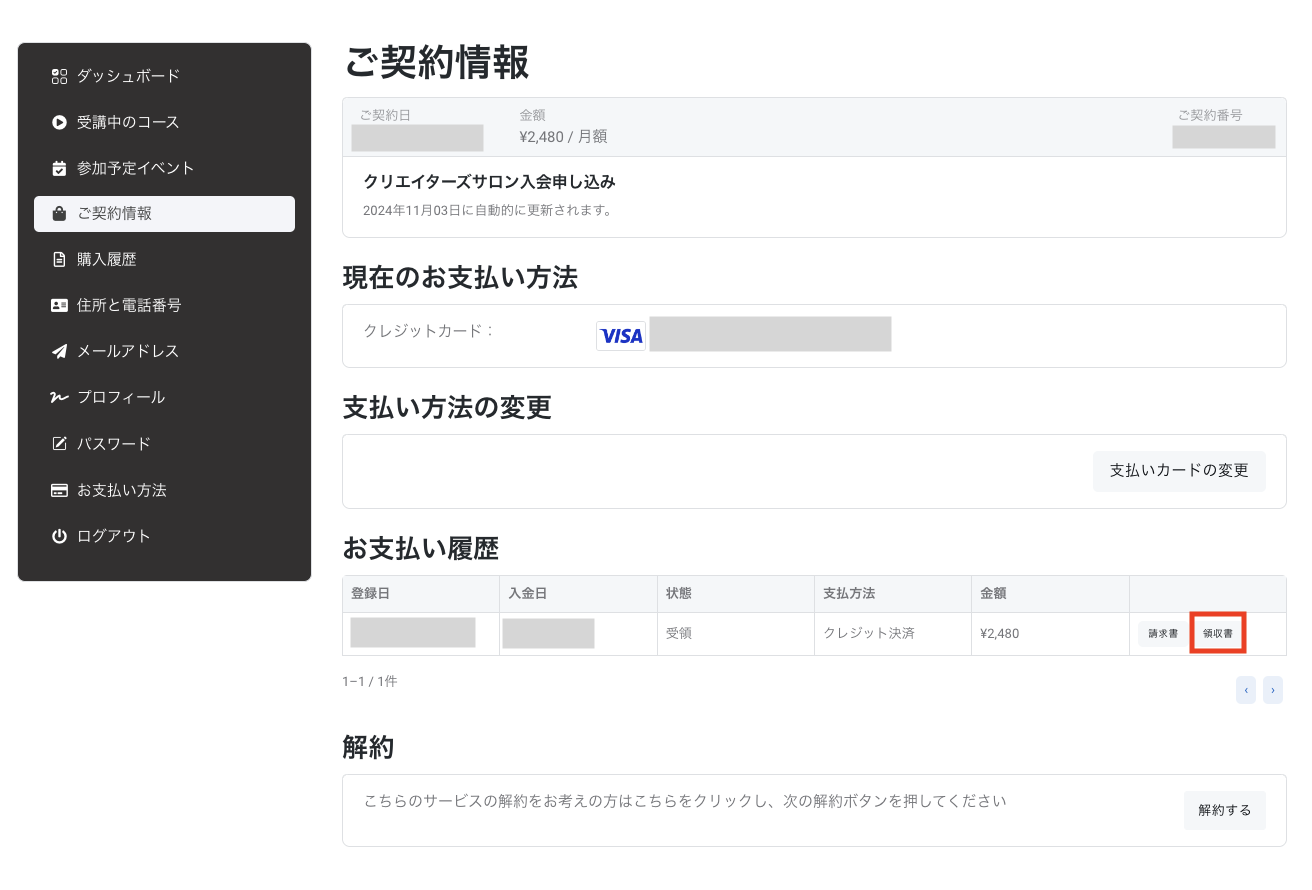Click the document icon beside 購入履歴
This screenshot has width=1312, height=890.
pyautogui.click(x=59, y=260)
